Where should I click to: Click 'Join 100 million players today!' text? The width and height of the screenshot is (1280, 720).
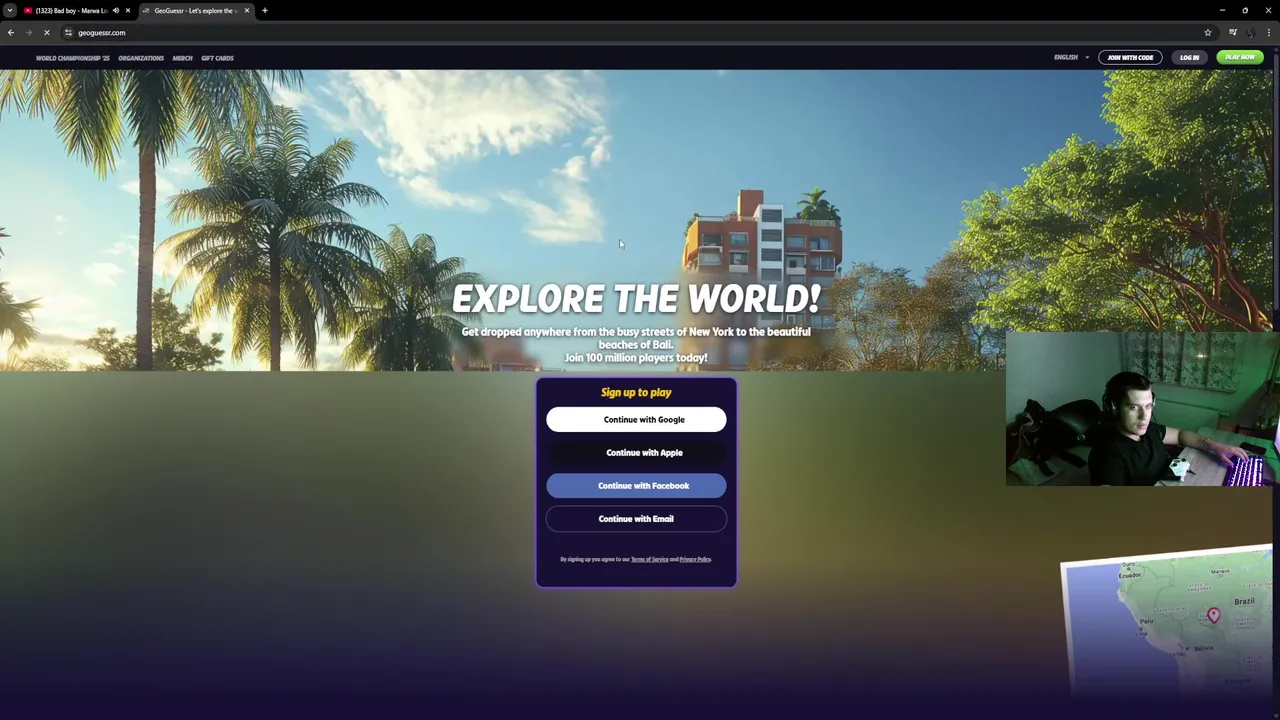tap(636, 358)
